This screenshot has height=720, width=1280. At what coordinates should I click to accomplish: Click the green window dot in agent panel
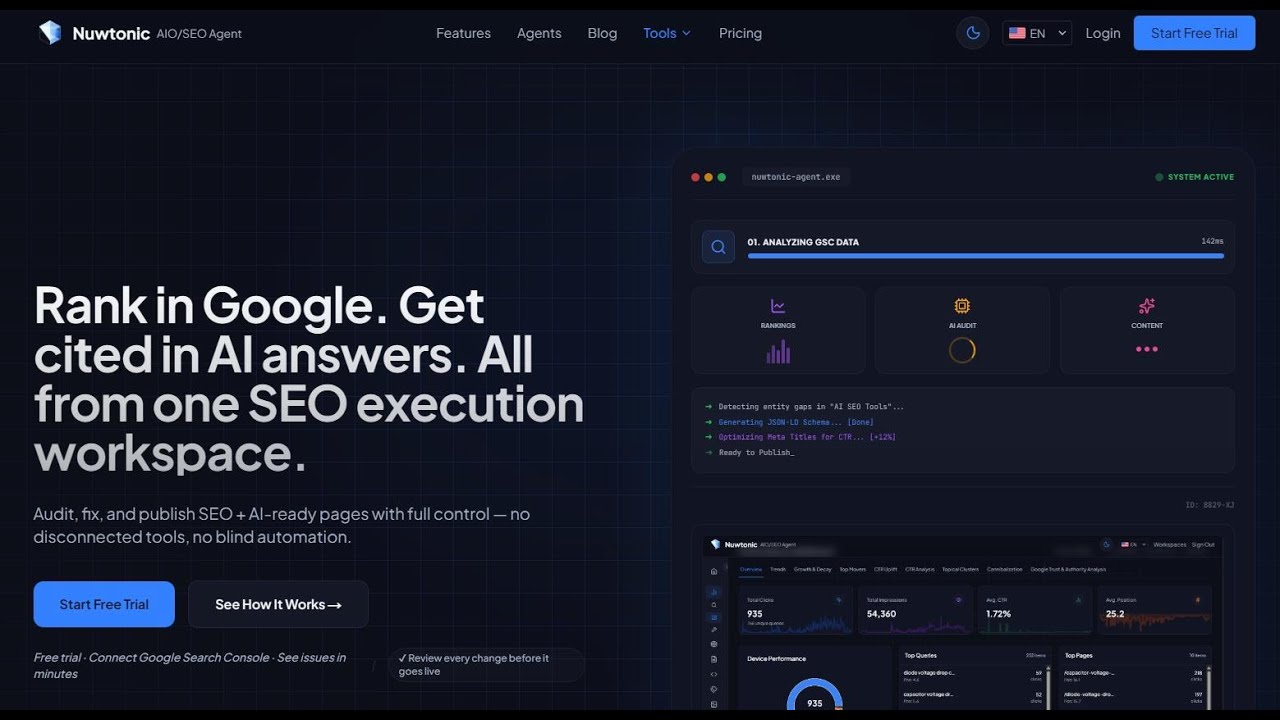coord(722,177)
